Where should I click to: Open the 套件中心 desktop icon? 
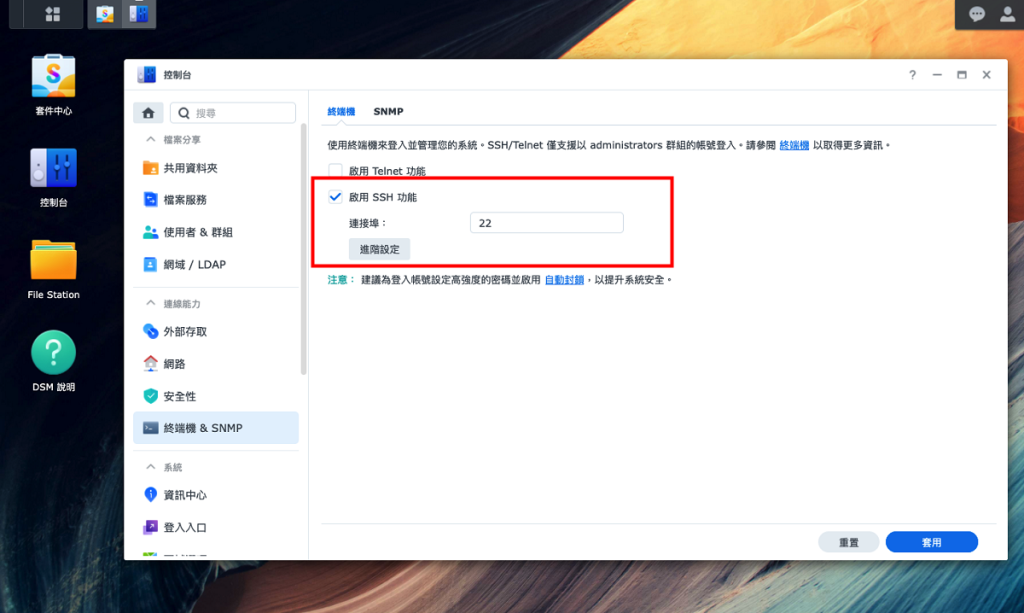[x=53, y=77]
